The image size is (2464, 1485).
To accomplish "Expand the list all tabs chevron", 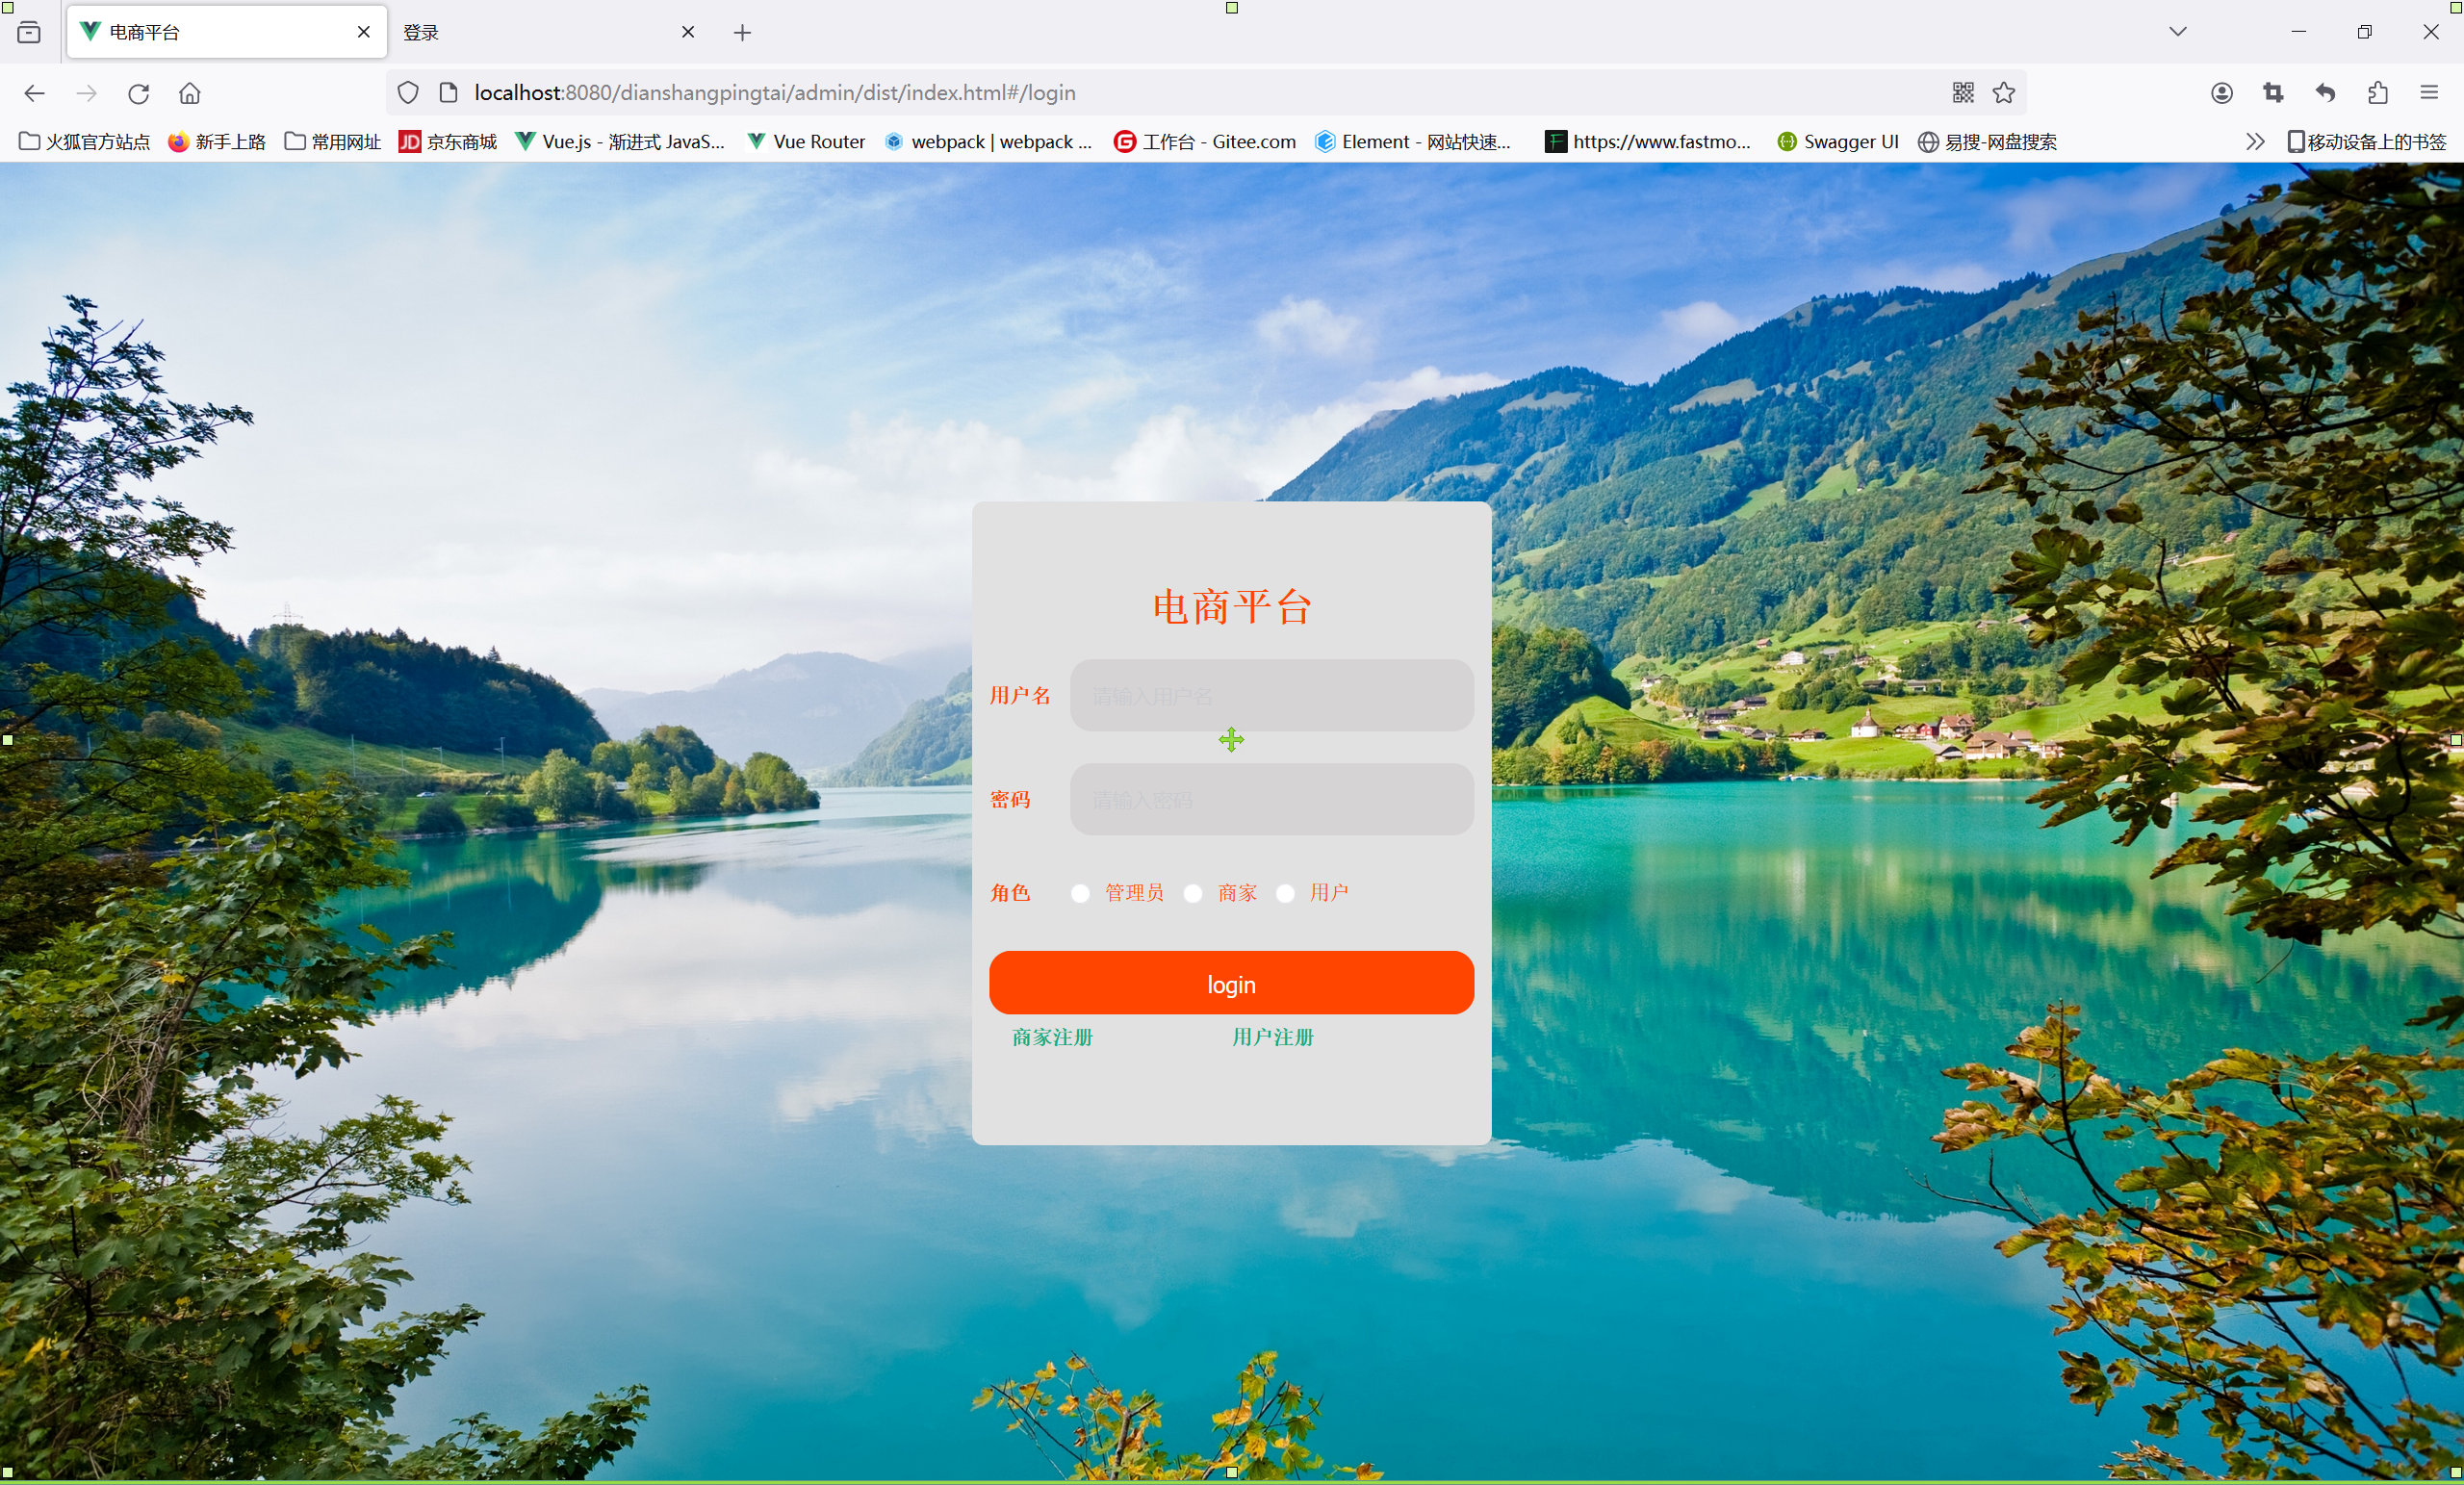I will point(2178,32).
